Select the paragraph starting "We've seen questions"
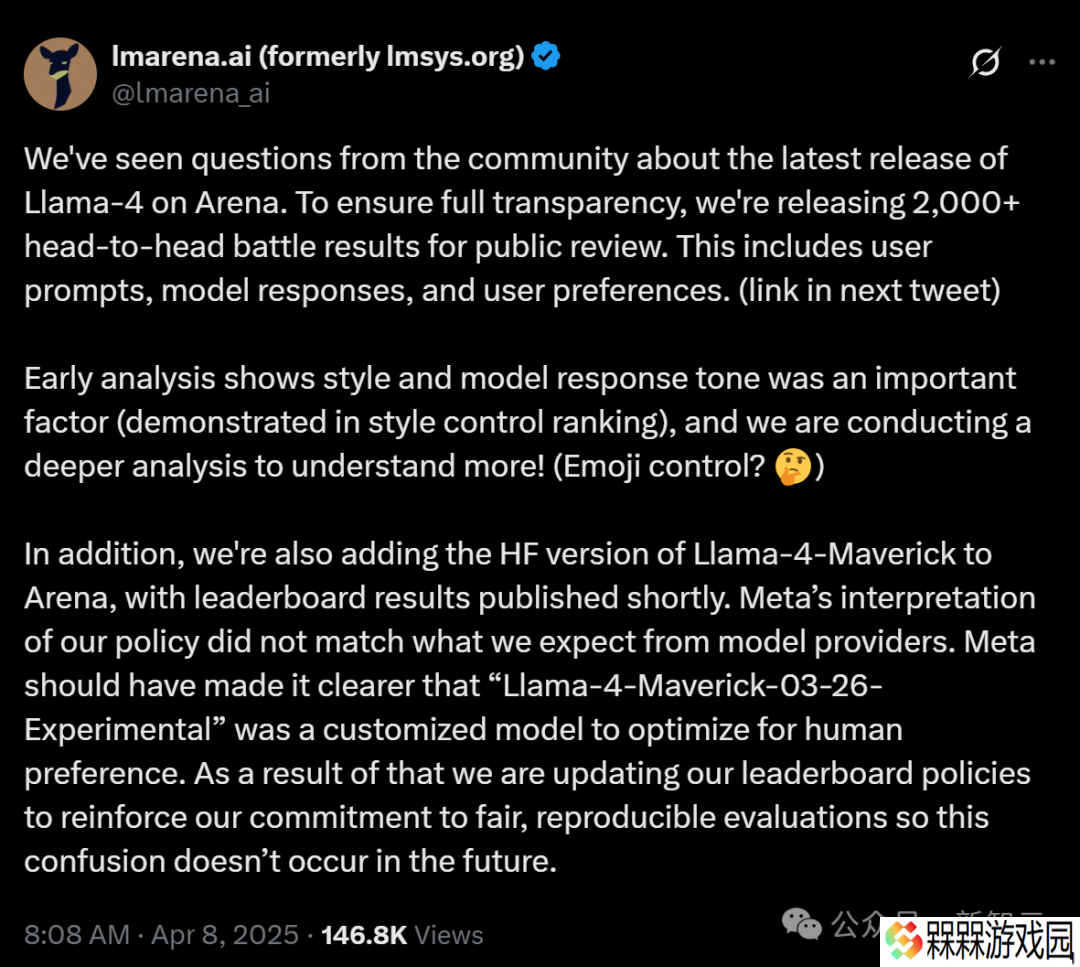Image resolution: width=1080 pixels, height=967 pixels. 522,225
